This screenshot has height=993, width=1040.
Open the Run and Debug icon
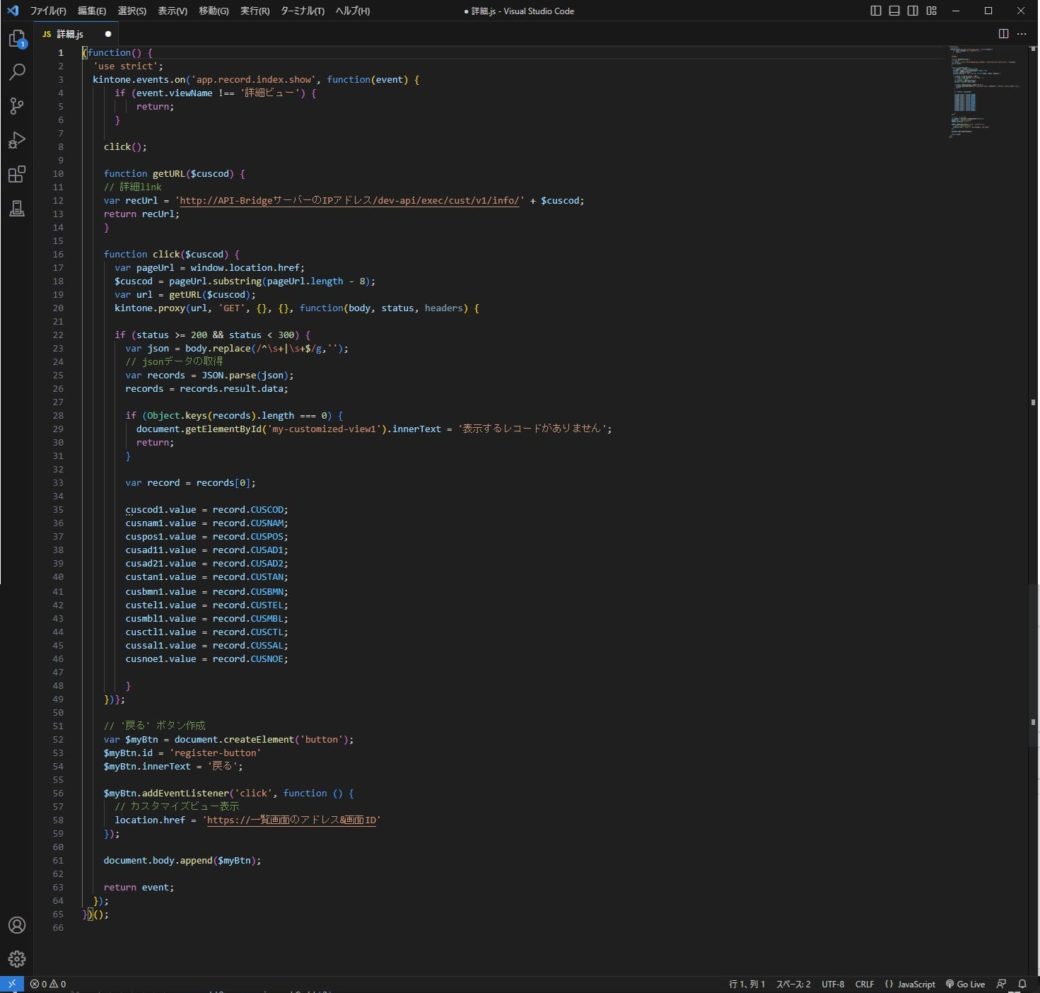16,139
